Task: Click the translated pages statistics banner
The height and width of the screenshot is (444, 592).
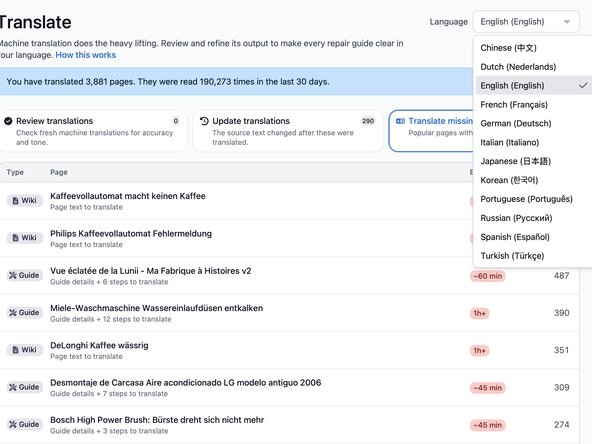Action: (236, 82)
